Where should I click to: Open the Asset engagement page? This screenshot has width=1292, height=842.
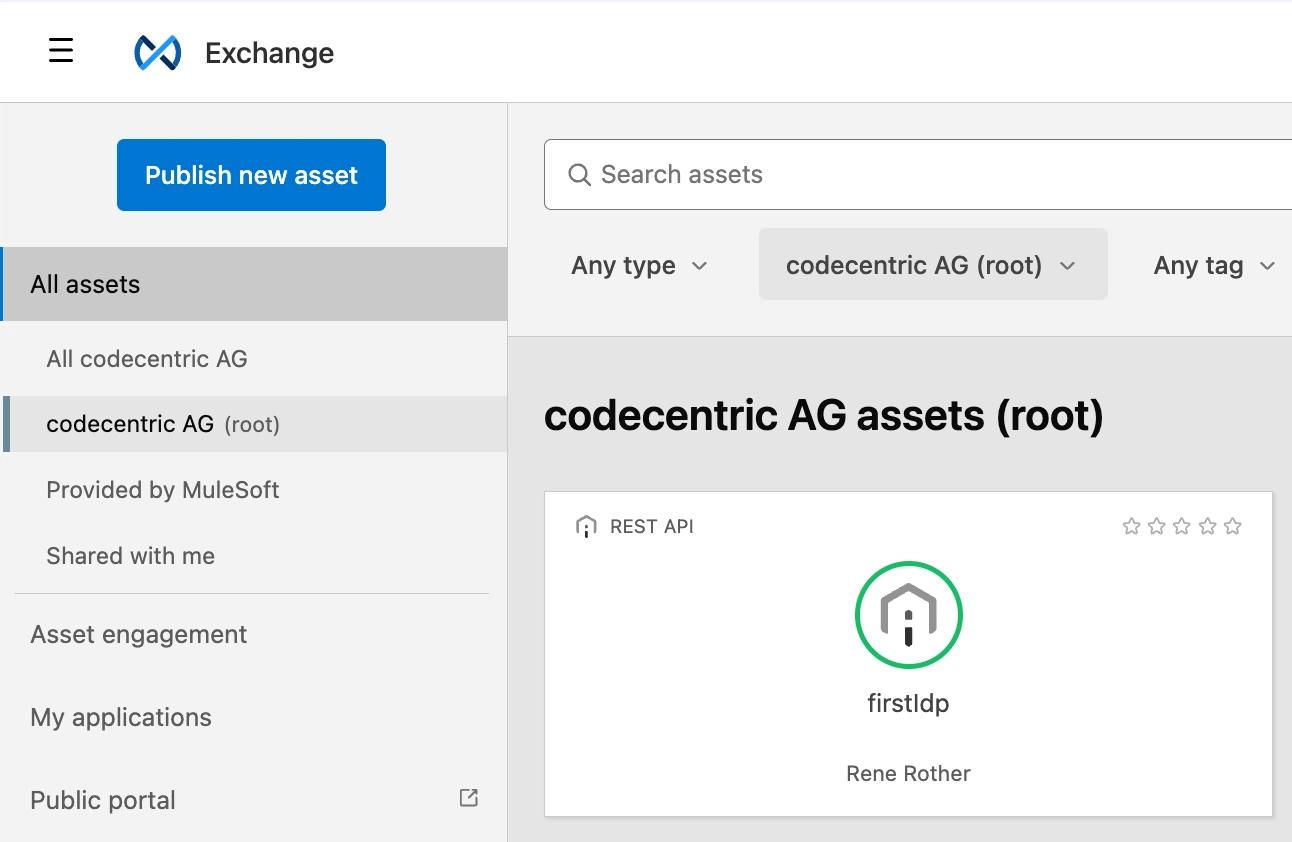(x=139, y=635)
